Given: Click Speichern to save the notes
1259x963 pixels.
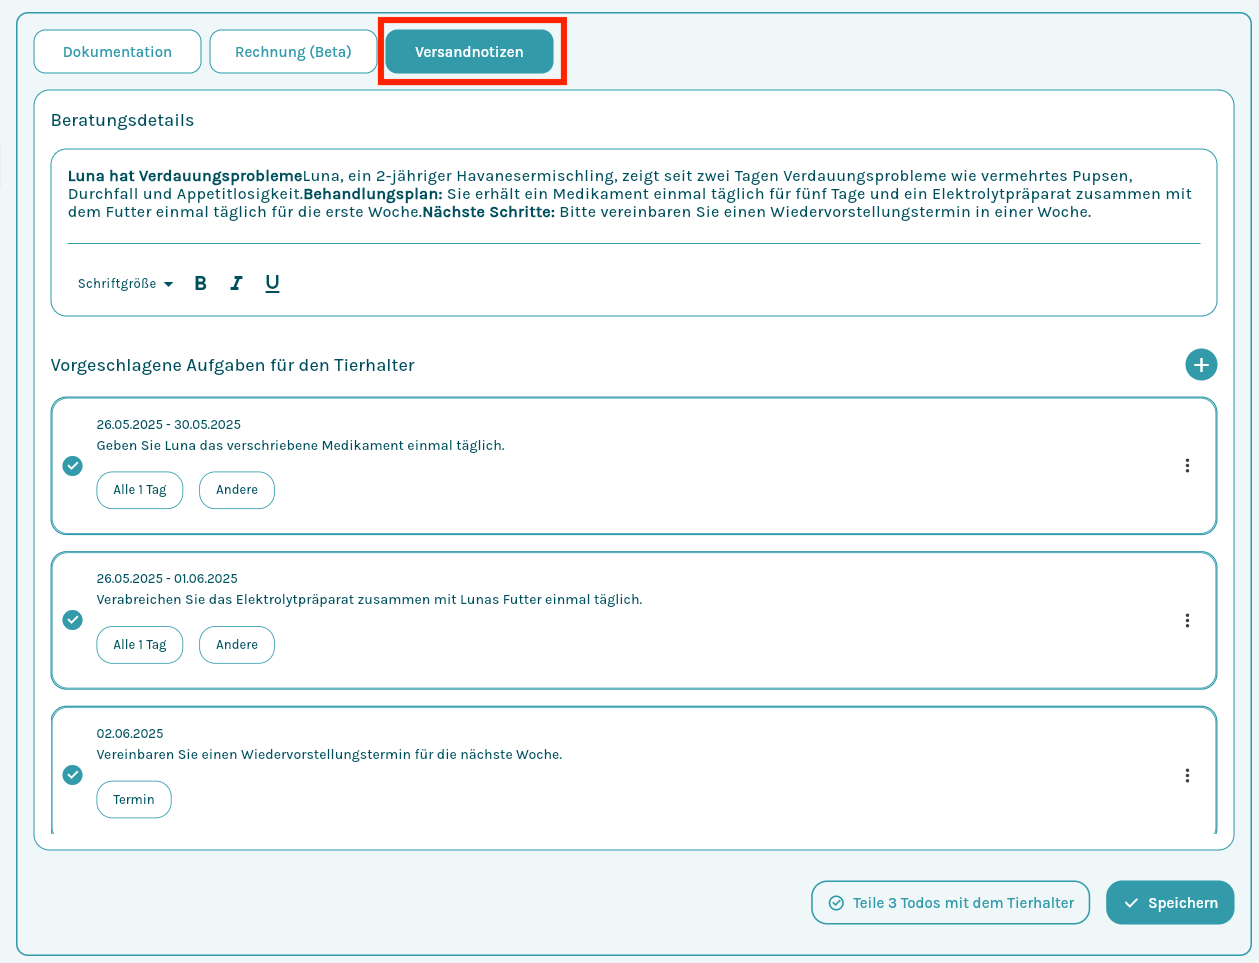Looking at the screenshot, I should (1169, 903).
